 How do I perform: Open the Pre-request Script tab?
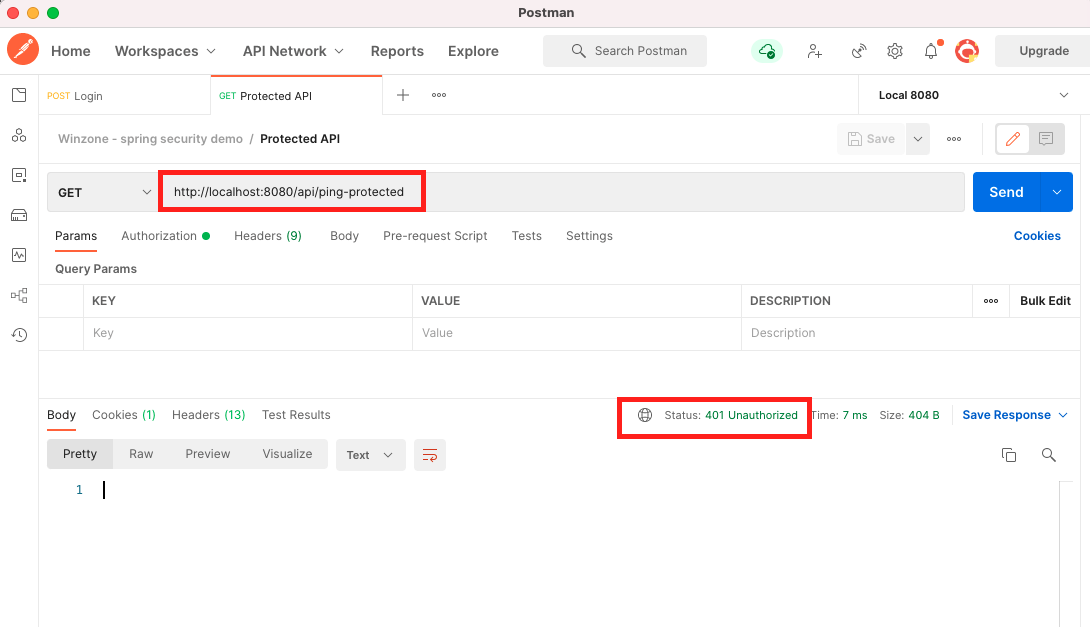435,236
